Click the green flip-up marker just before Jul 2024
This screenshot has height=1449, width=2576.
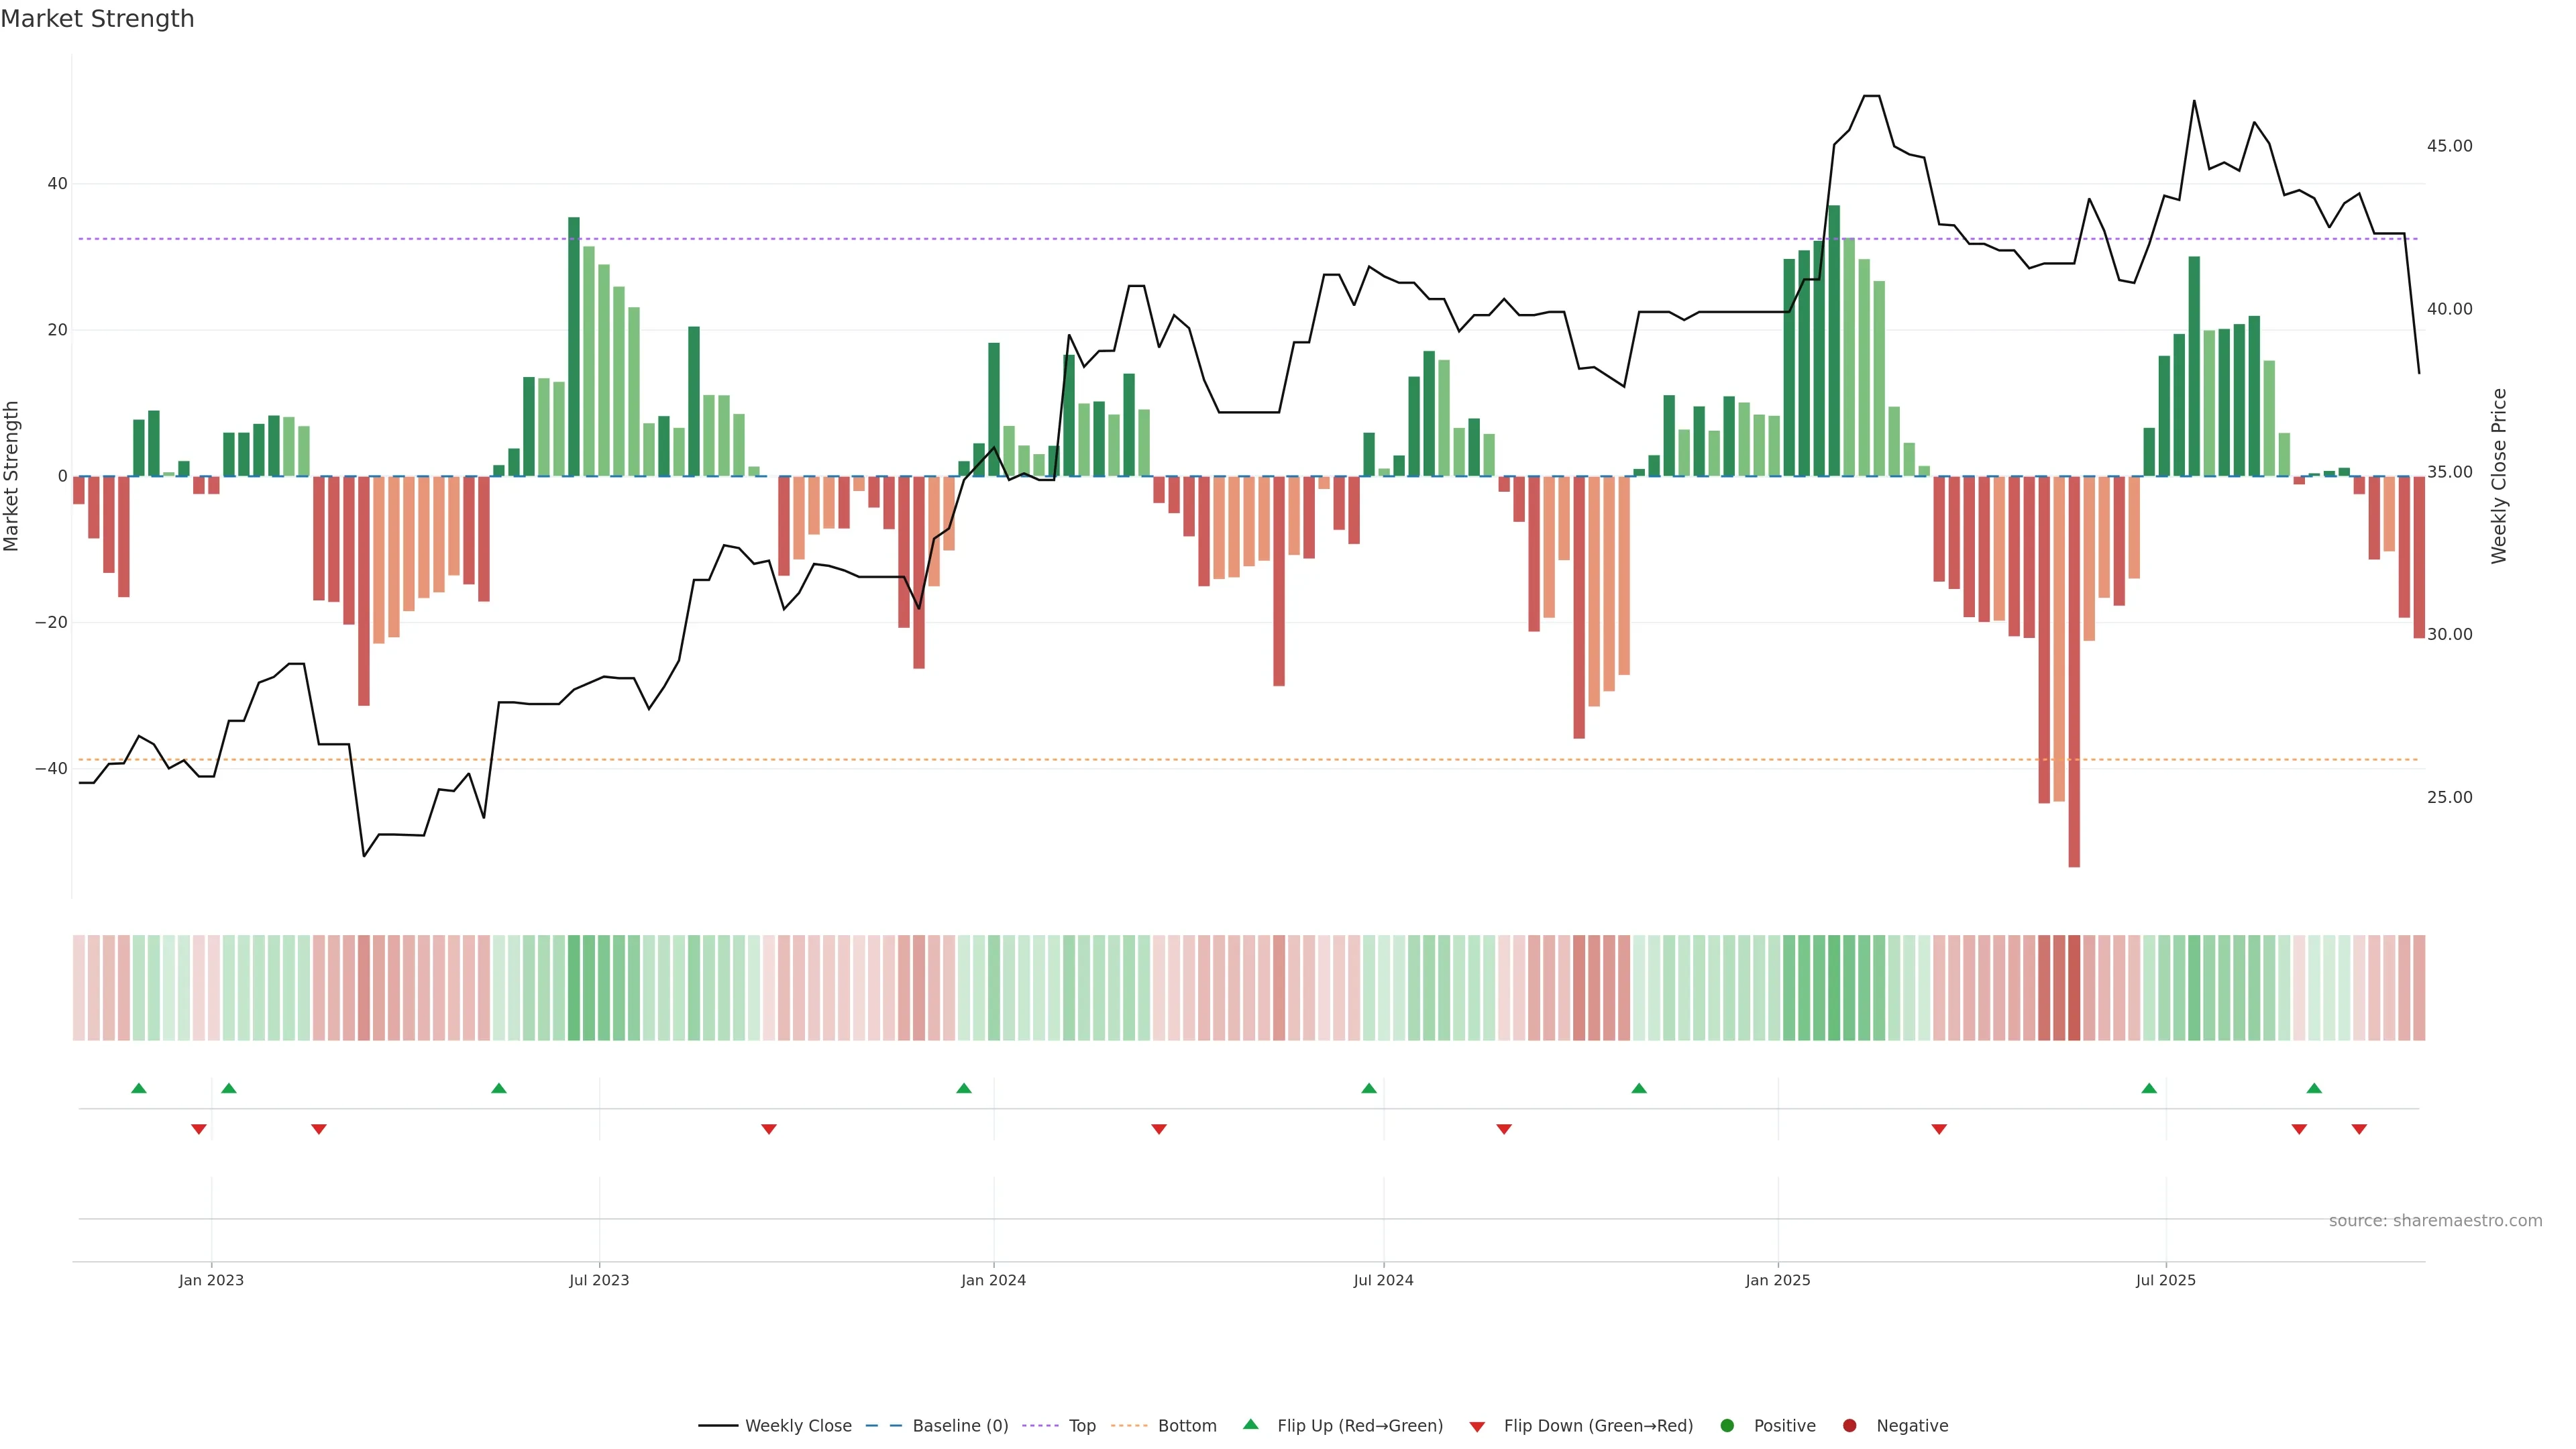click(x=1369, y=1088)
